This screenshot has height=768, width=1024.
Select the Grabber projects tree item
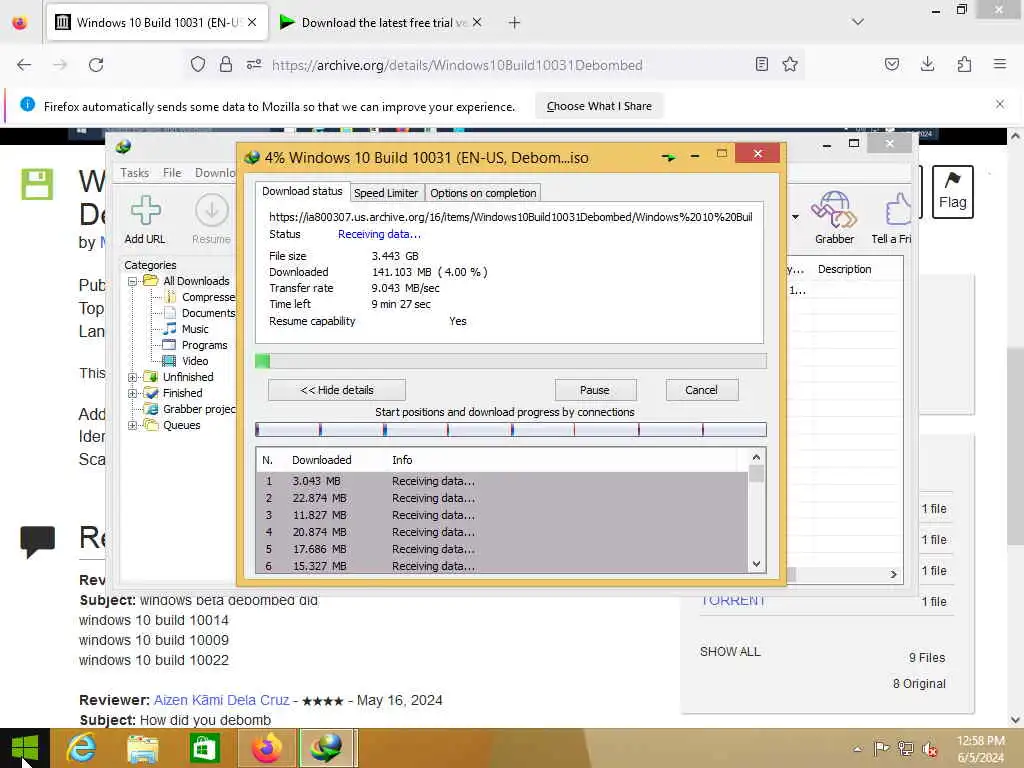[x=199, y=409]
